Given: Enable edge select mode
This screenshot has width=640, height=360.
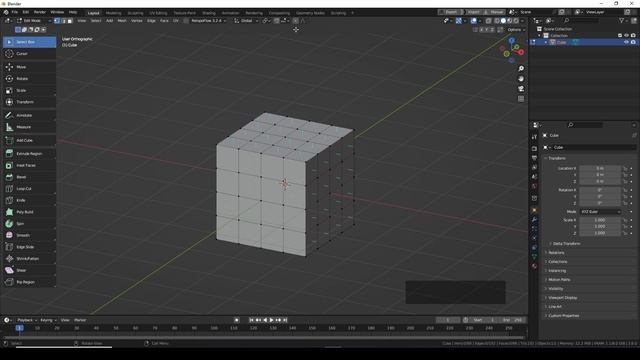Looking at the screenshot, I should coord(63,20).
